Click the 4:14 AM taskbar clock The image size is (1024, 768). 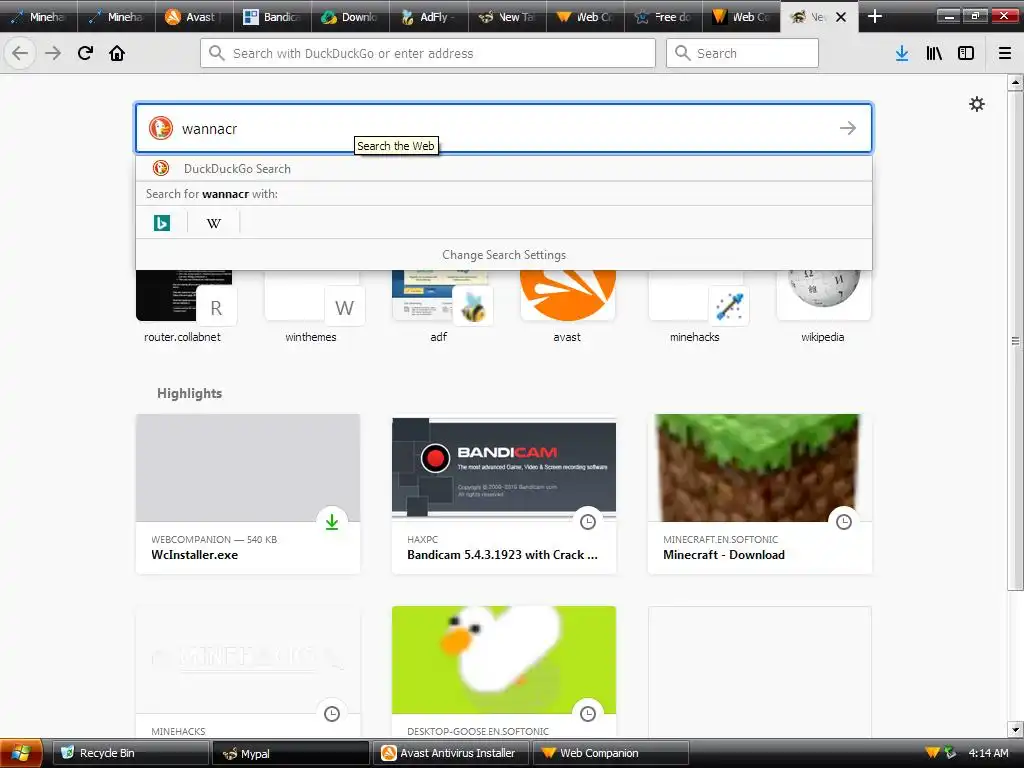(988, 753)
